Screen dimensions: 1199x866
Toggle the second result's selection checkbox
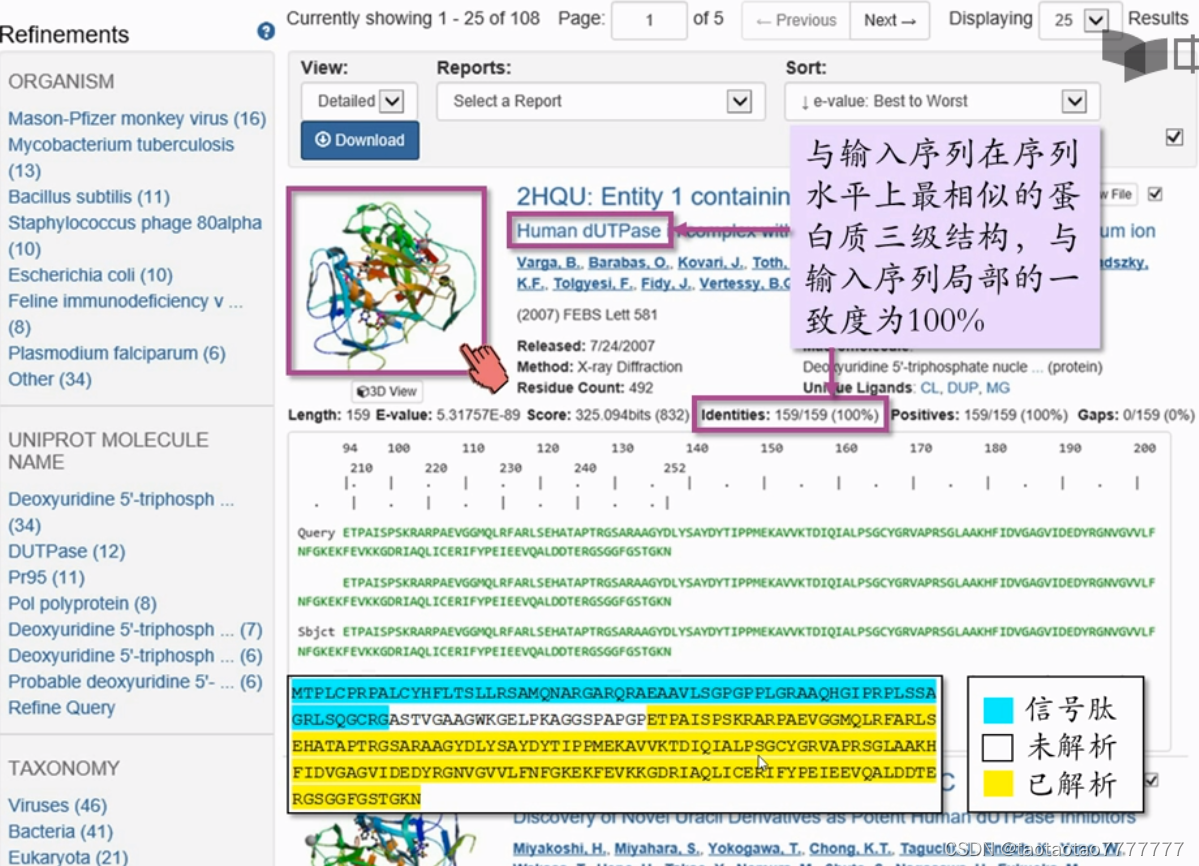tap(1152, 780)
